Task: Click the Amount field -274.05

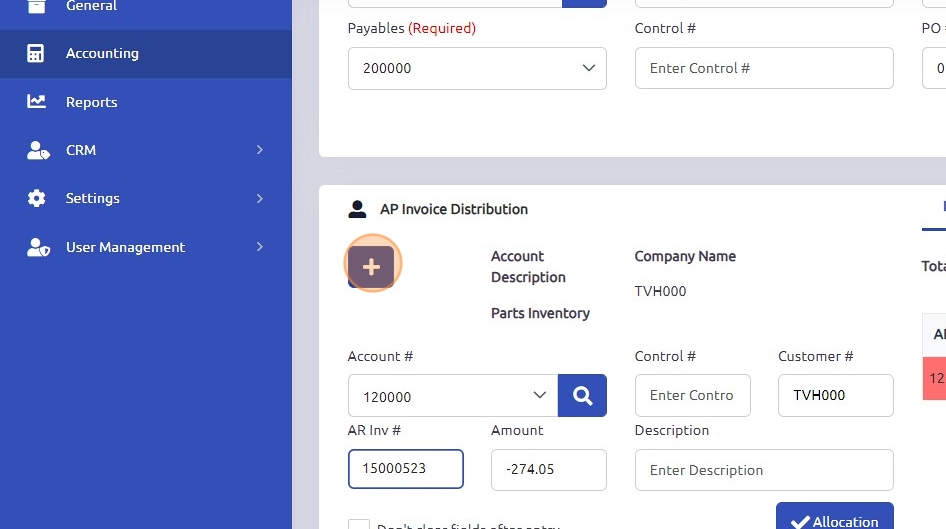Action: (548, 469)
